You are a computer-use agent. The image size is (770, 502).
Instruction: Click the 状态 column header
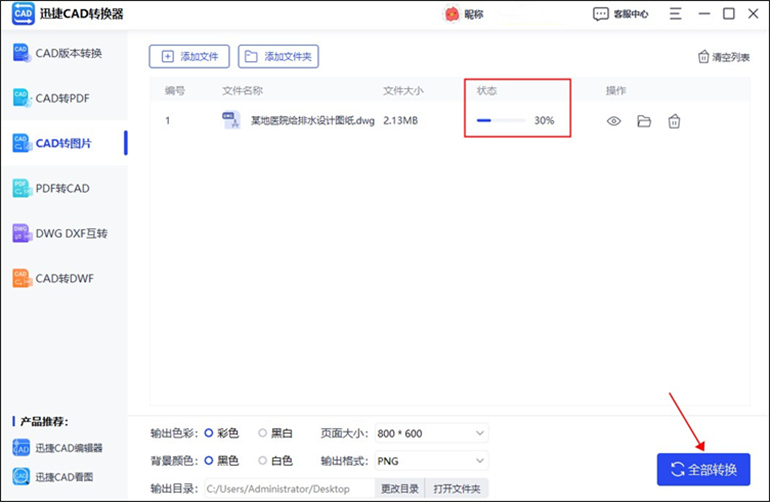tap(487, 90)
